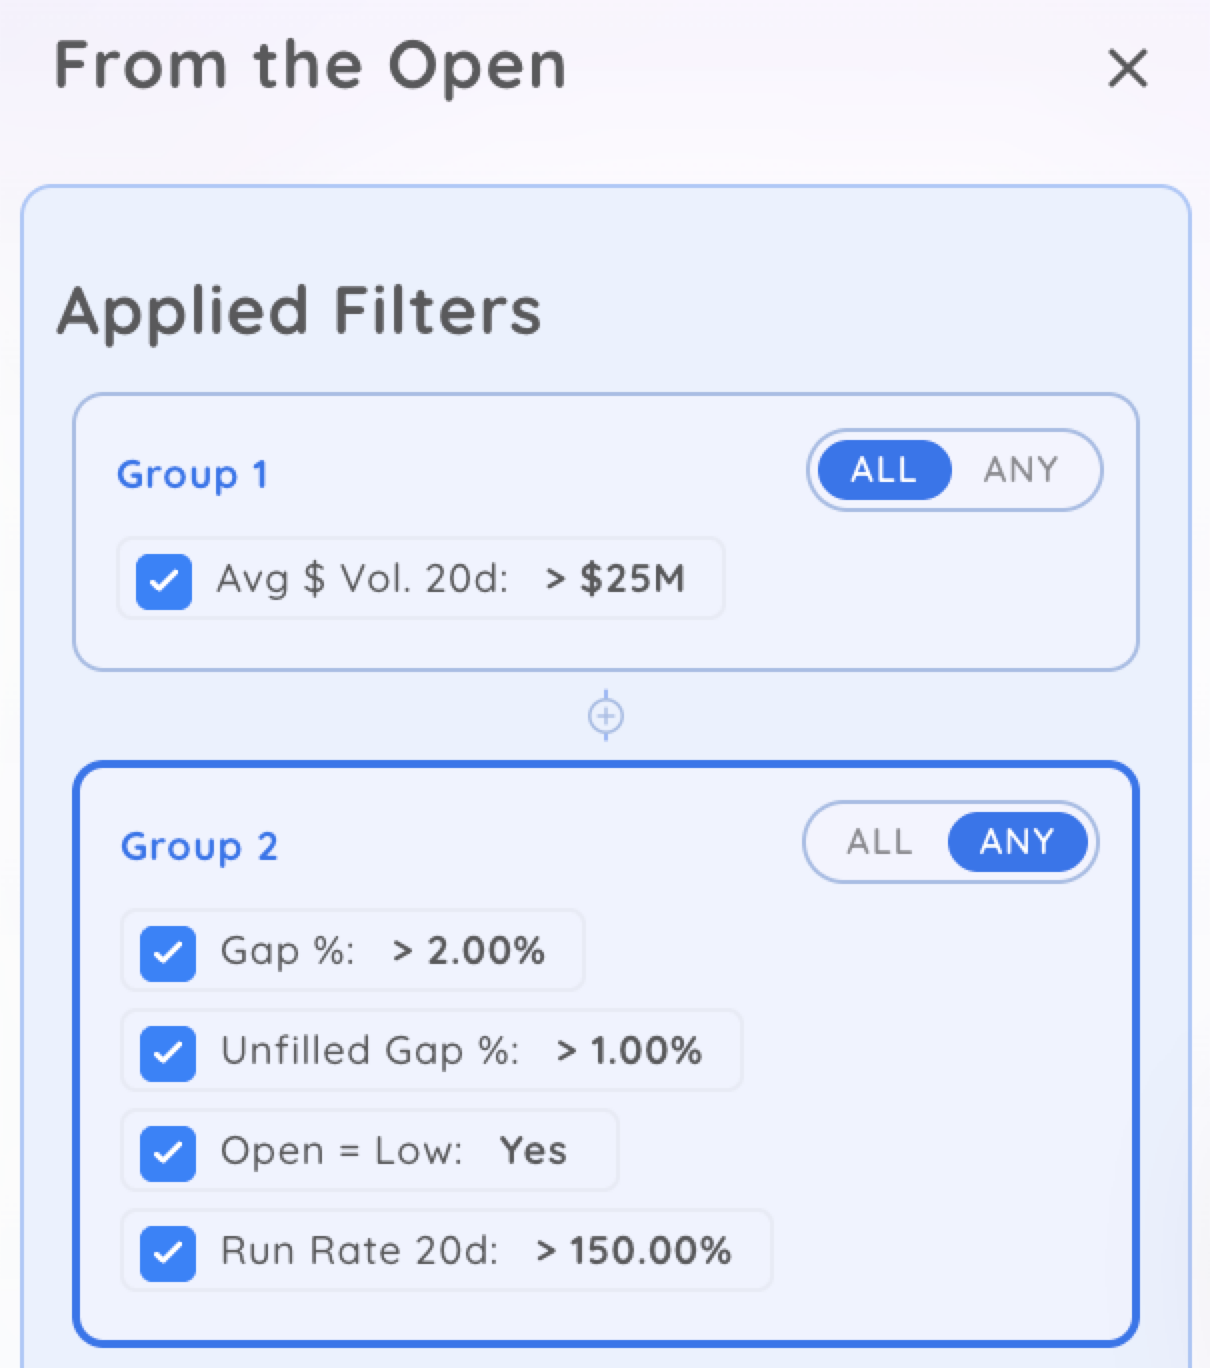Select ANY in Group 2 toggle
The height and width of the screenshot is (1368, 1210).
(1017, 842)
